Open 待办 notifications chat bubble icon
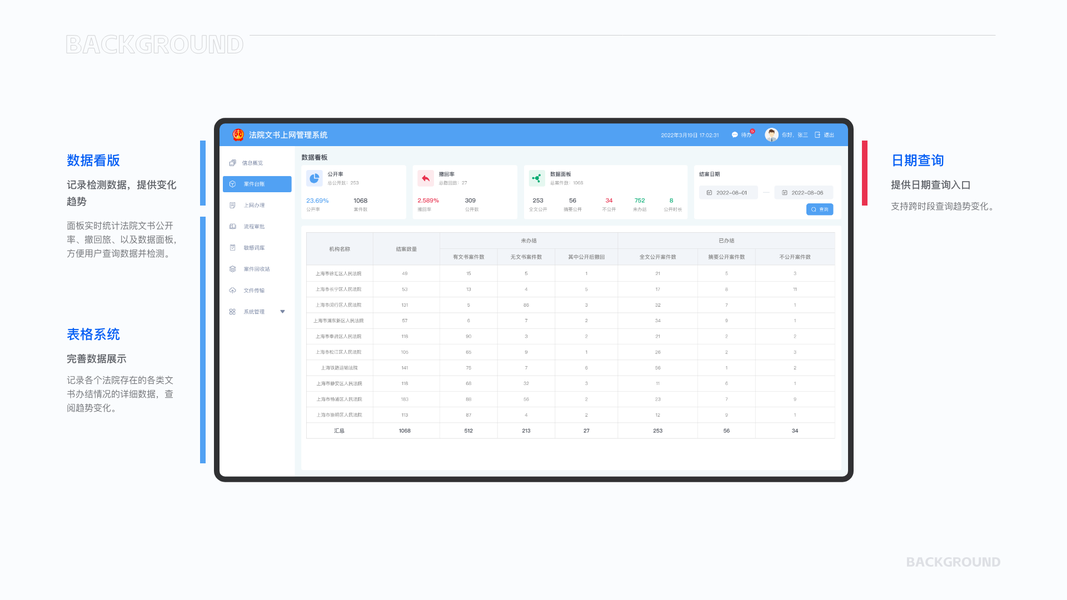The height and width of the screenshot is (600, 1067). [734, 135]
